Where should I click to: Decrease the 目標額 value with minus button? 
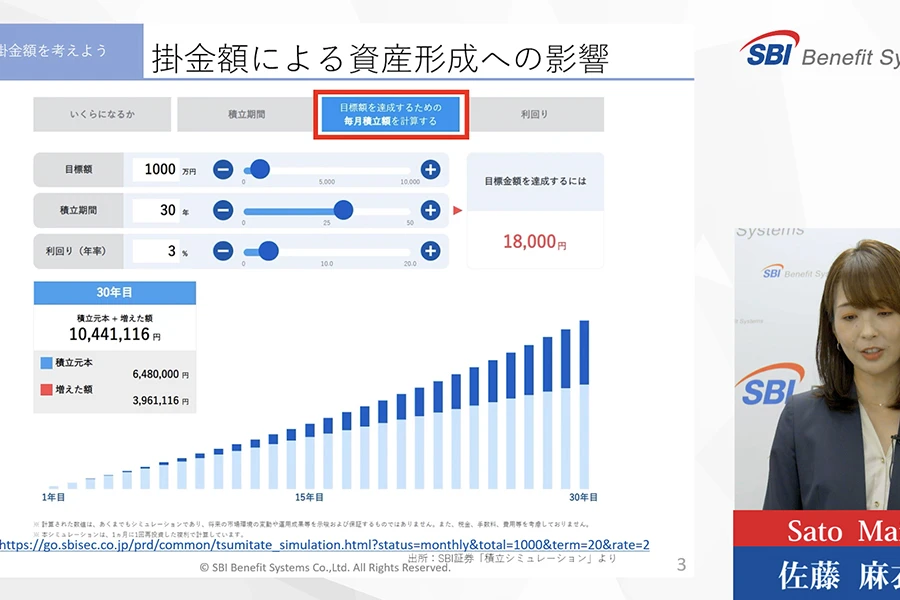click(223, 169)
